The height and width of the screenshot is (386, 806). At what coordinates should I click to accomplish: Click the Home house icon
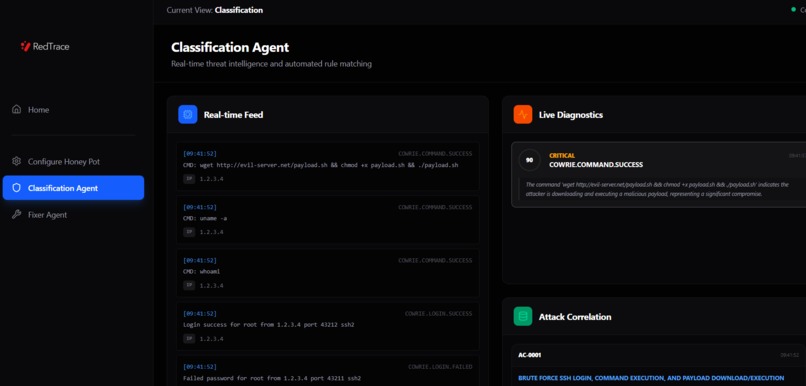point(16,109)
